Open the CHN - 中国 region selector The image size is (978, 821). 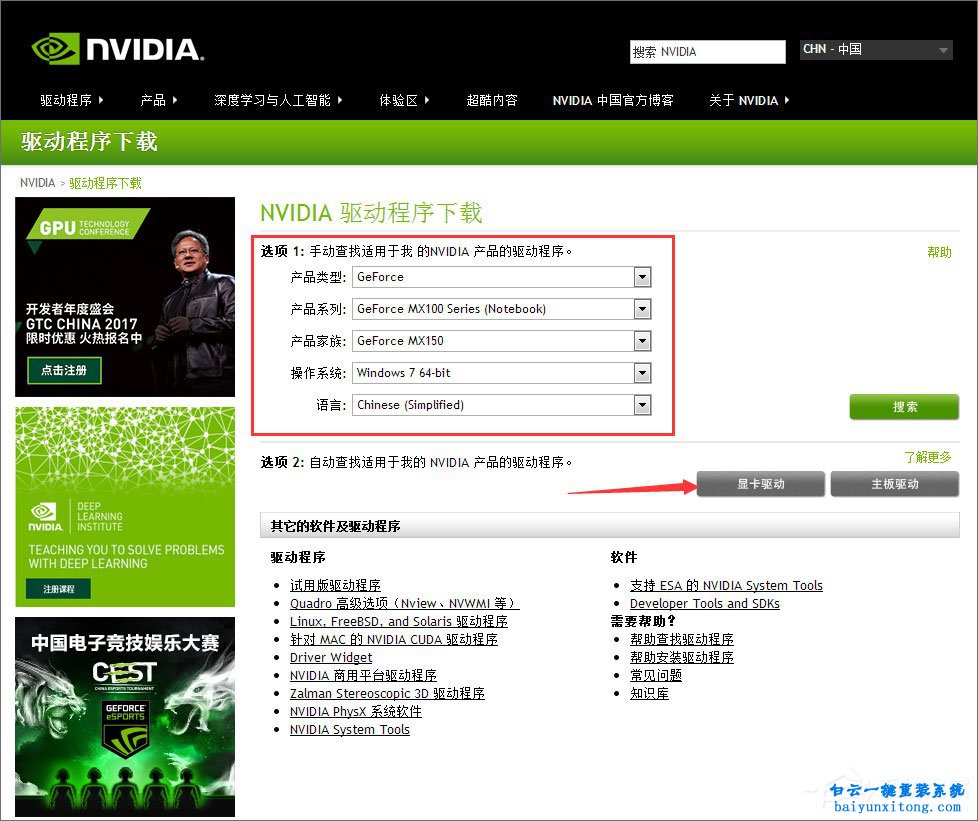[x=876, y=49]
